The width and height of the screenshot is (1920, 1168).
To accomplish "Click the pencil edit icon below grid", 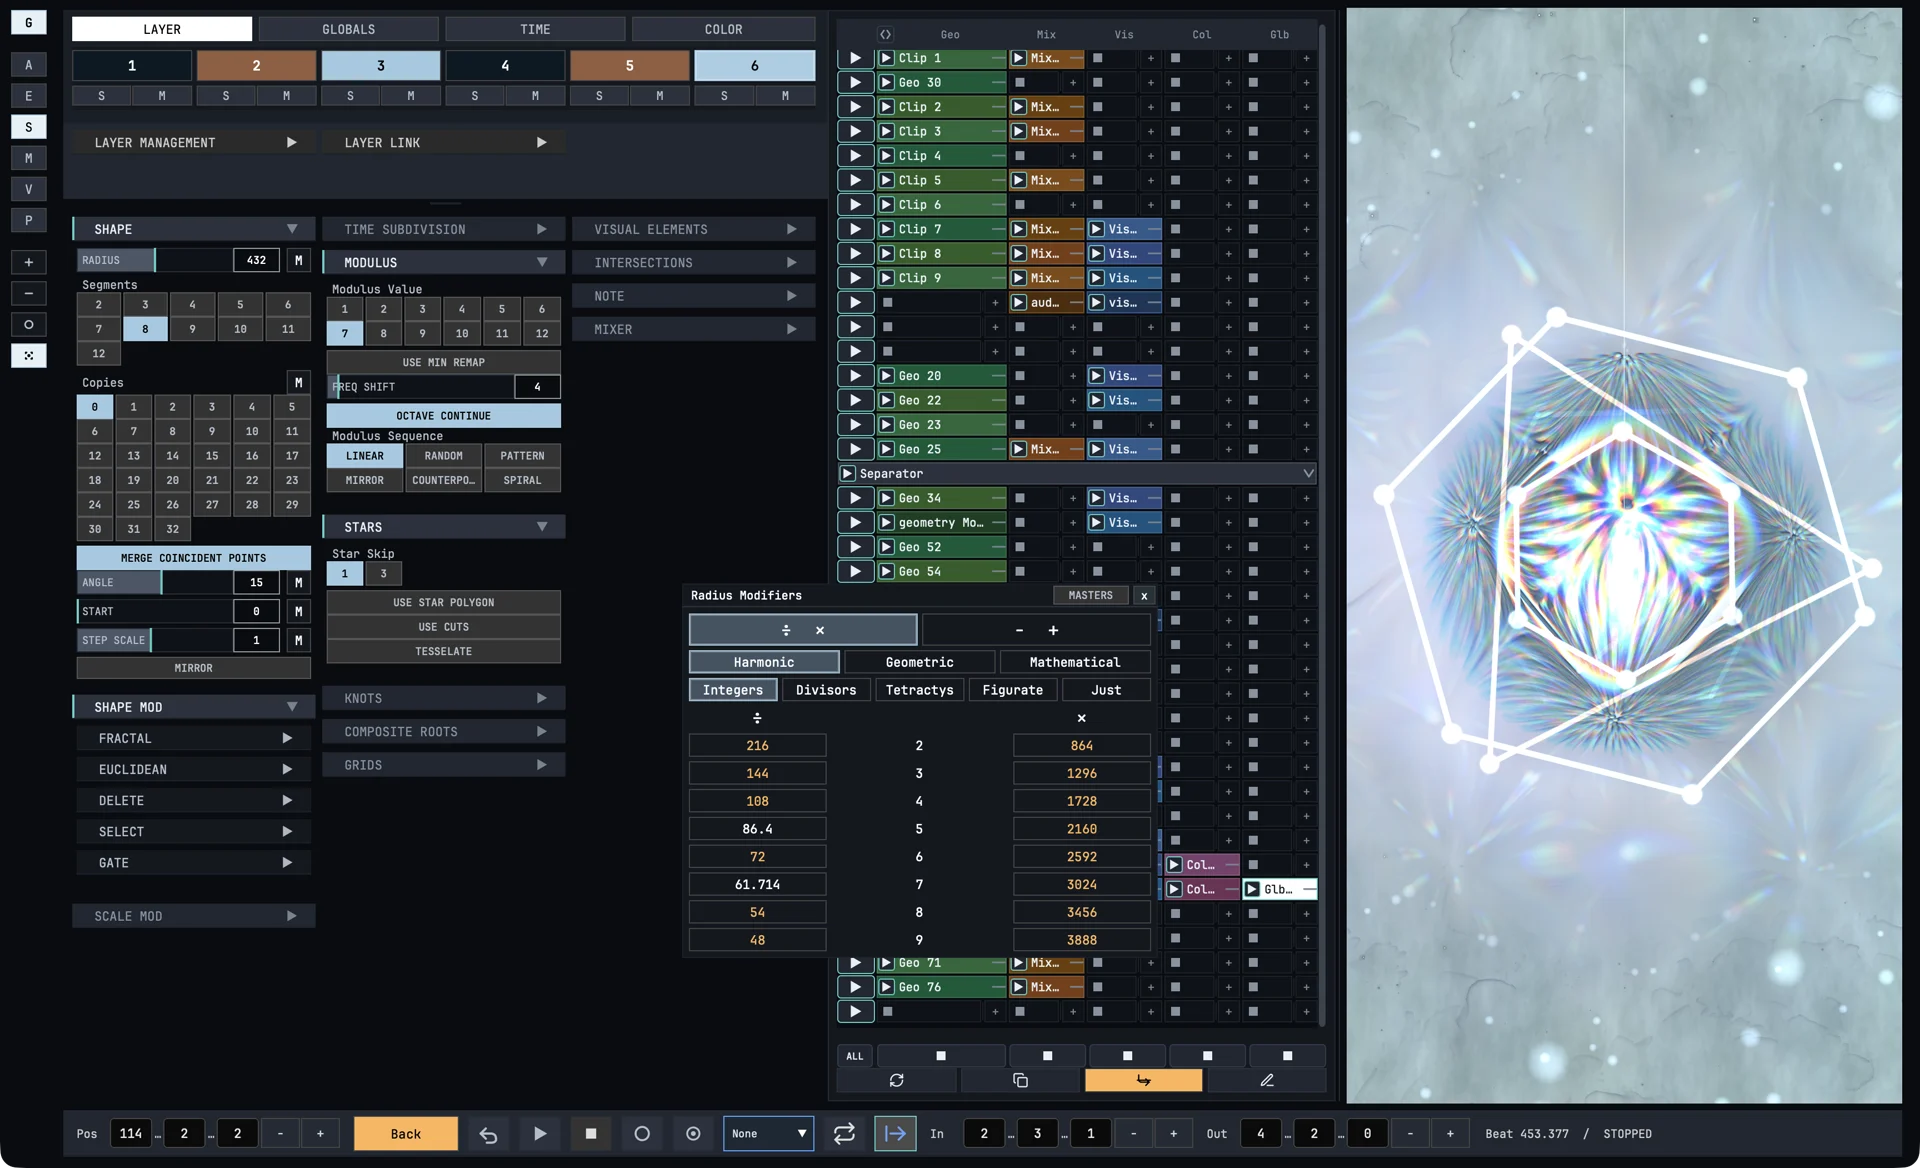I will 1267,1080.
